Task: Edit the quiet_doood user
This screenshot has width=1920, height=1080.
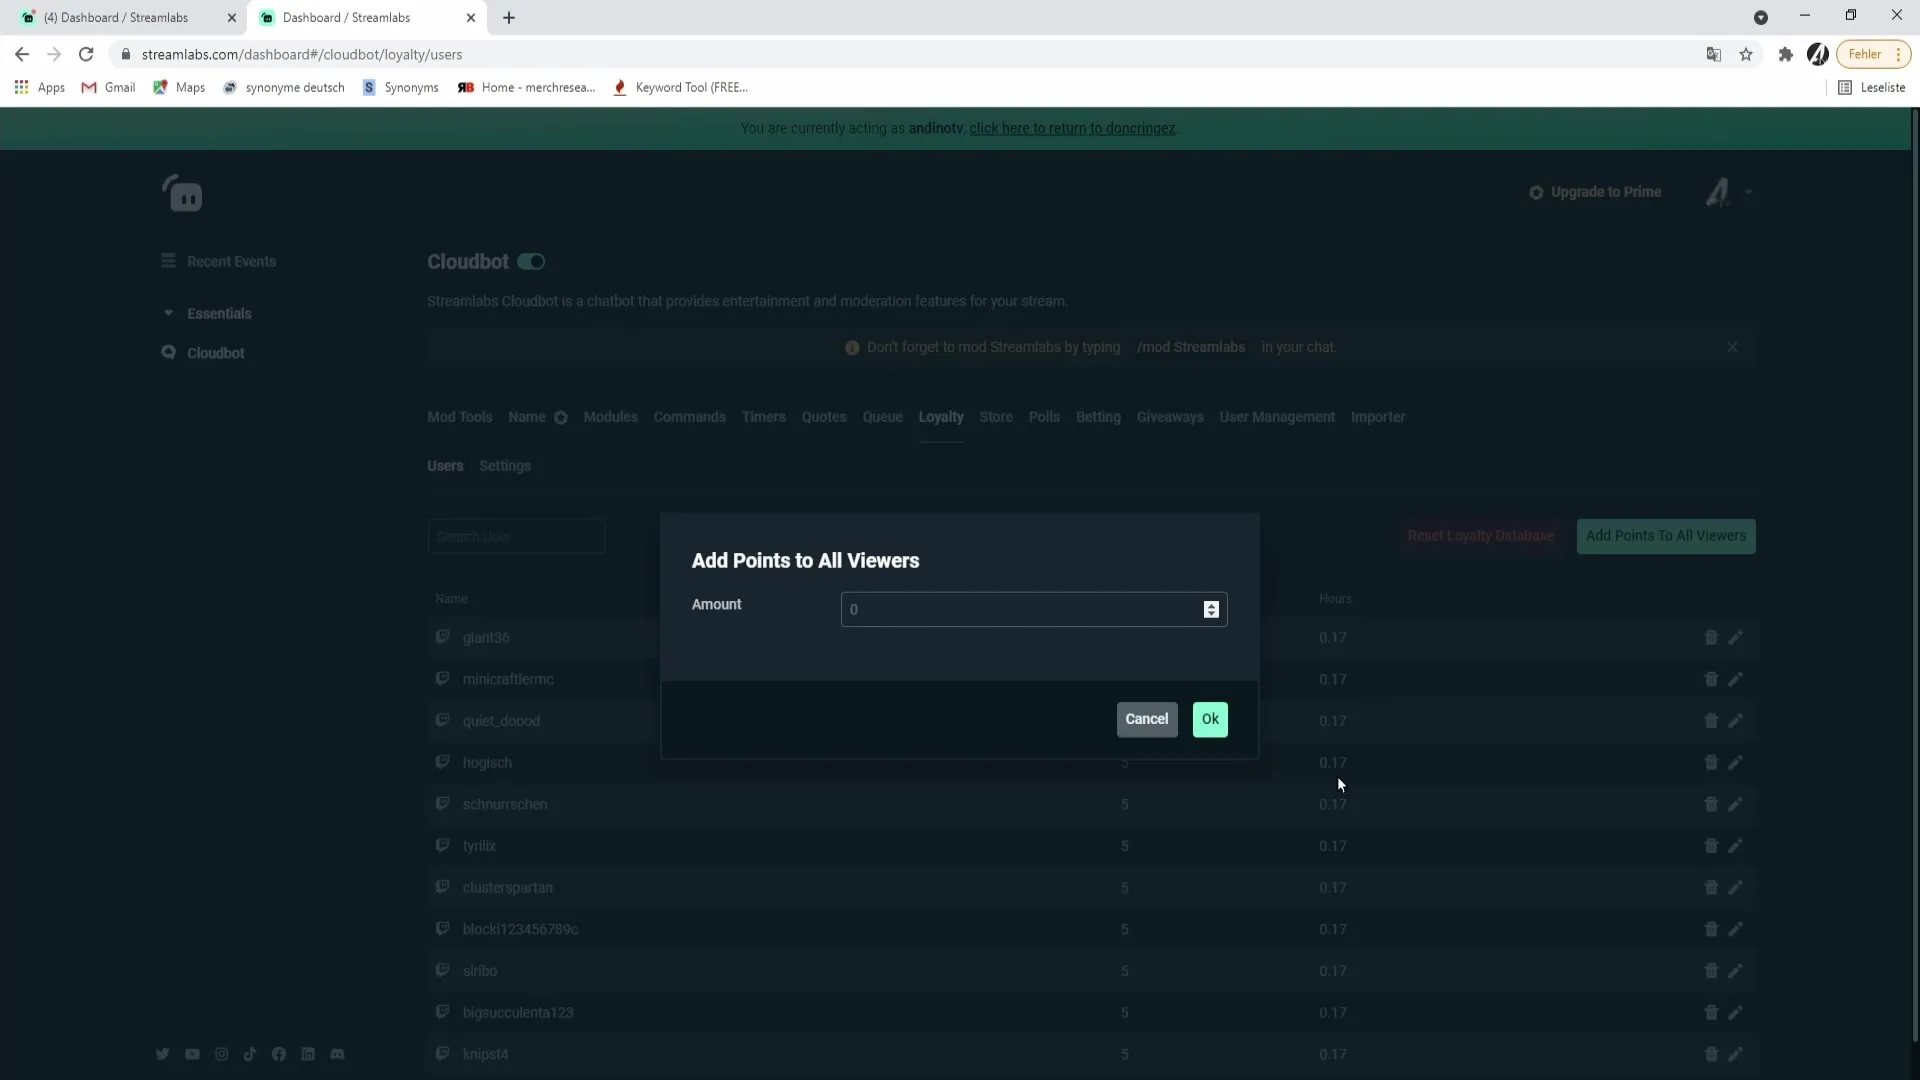Action: [x=1735, y=721]
